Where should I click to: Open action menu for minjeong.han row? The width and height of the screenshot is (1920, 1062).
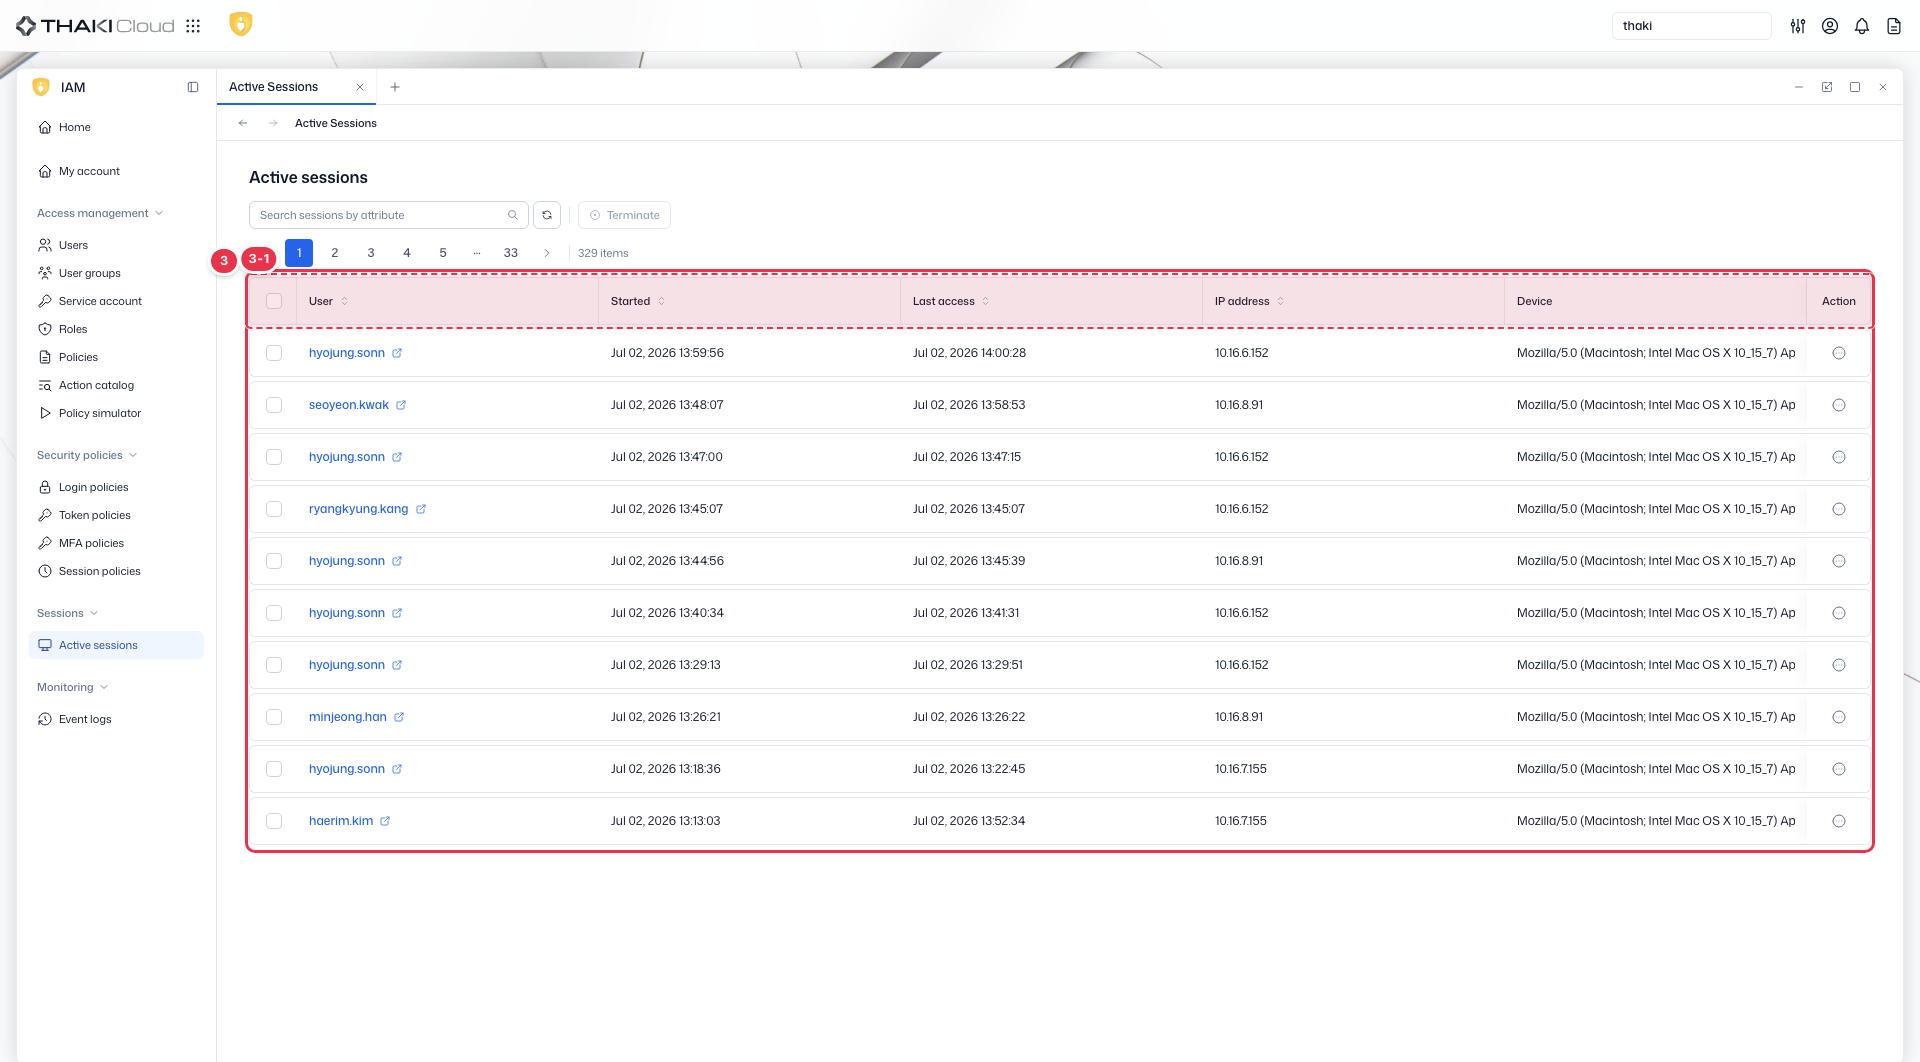1839,717
